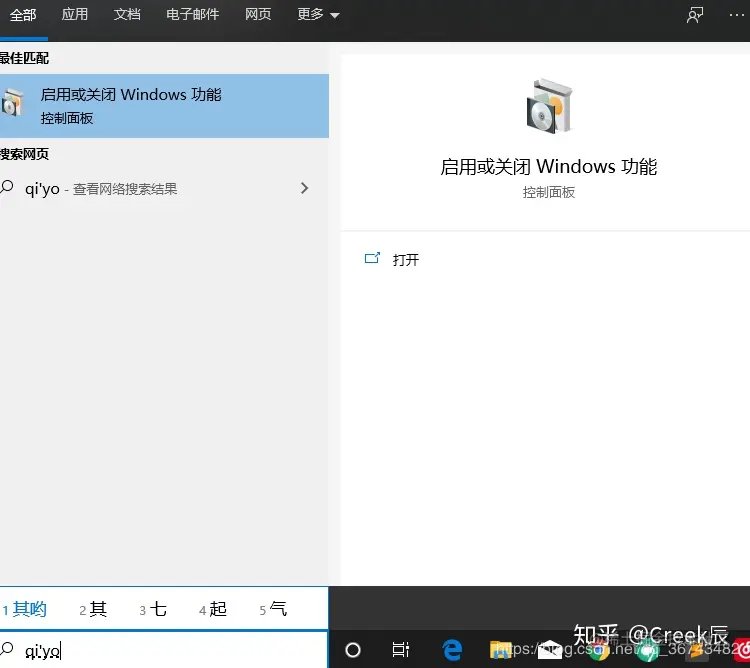Open the three-dot options menu
Image resolution: width=750 pixels, height=668 pixels.
tap(737, 15)
